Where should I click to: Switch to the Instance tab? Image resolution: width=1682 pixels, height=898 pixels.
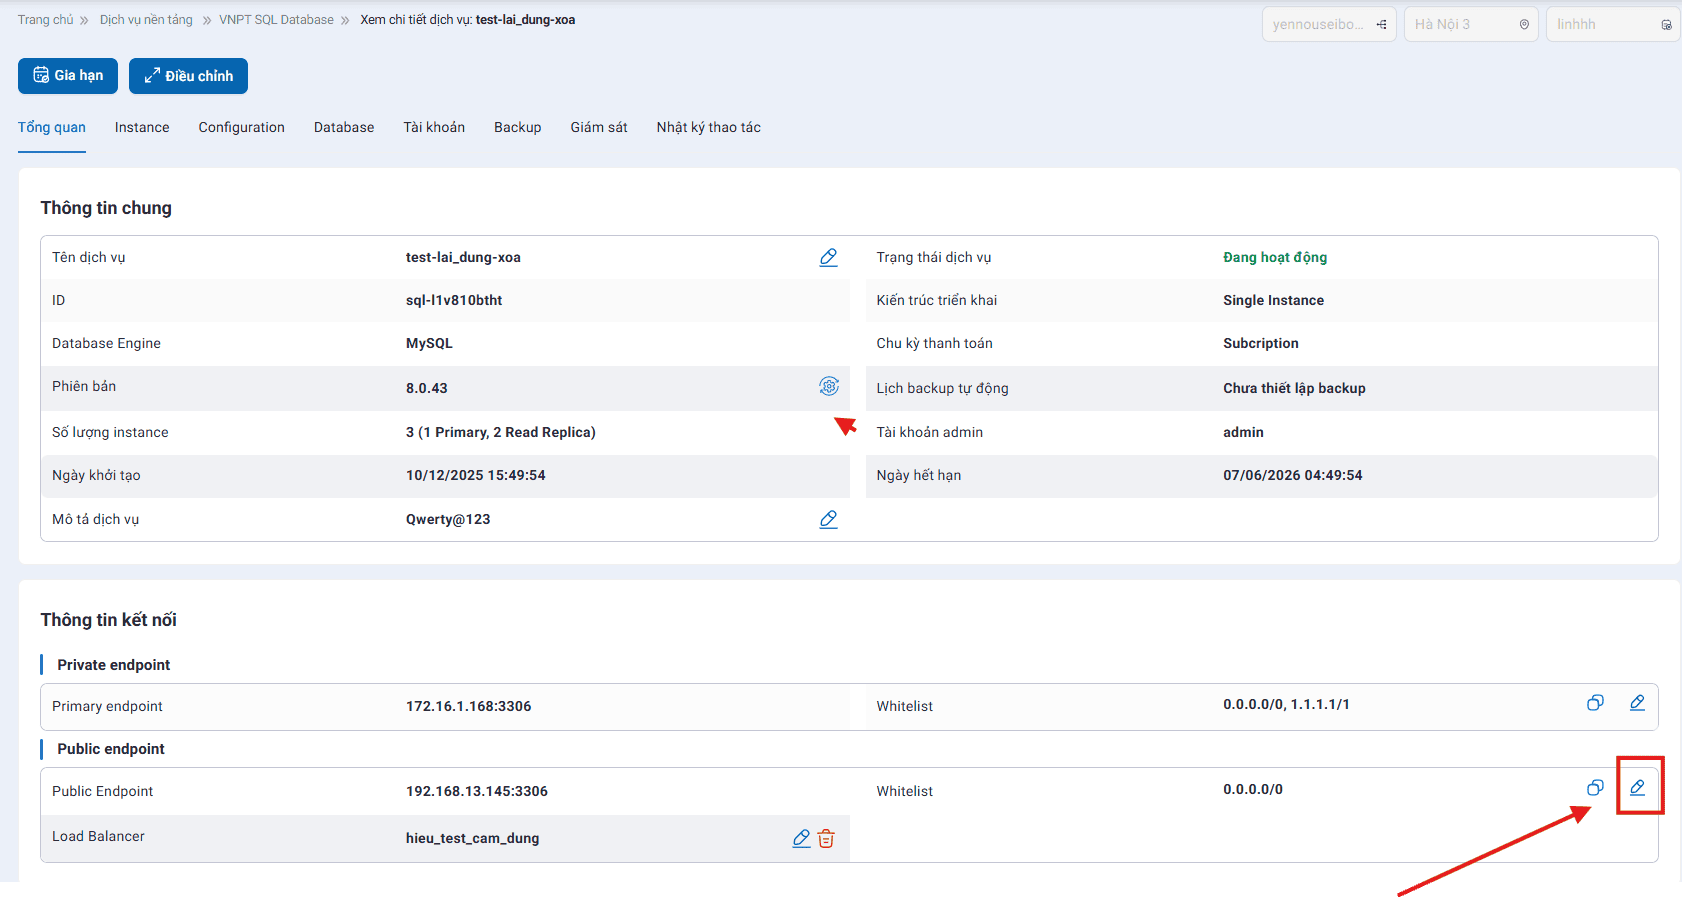(x=142, y=127)
